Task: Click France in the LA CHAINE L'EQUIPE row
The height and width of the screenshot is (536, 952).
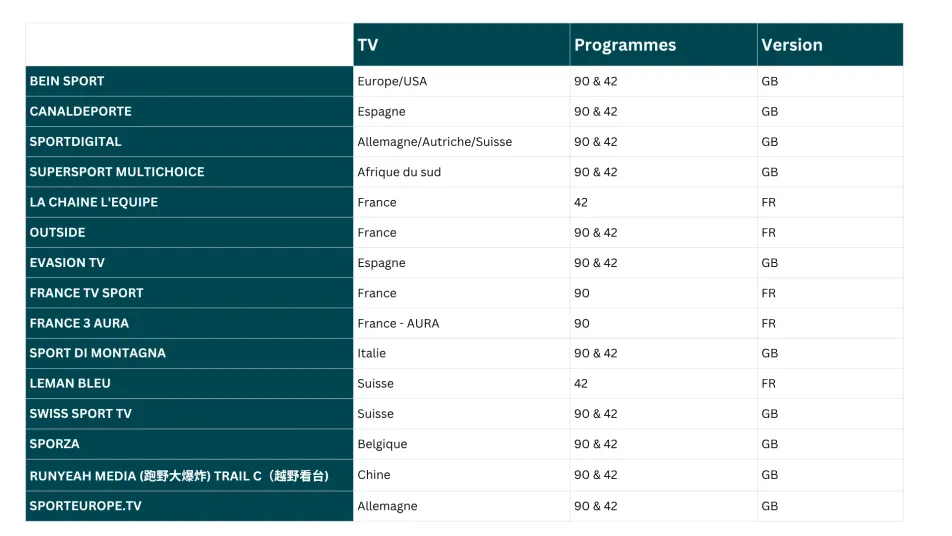Action: pyautogui.click(x=376, y=203)
